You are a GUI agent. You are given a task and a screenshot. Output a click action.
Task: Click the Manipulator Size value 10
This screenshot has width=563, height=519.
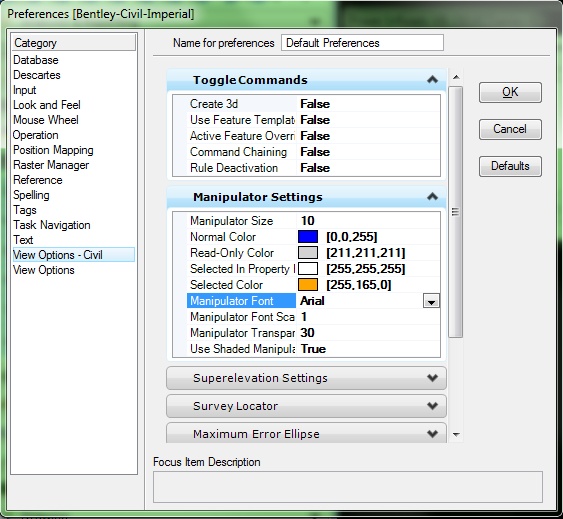click(307, 221)
